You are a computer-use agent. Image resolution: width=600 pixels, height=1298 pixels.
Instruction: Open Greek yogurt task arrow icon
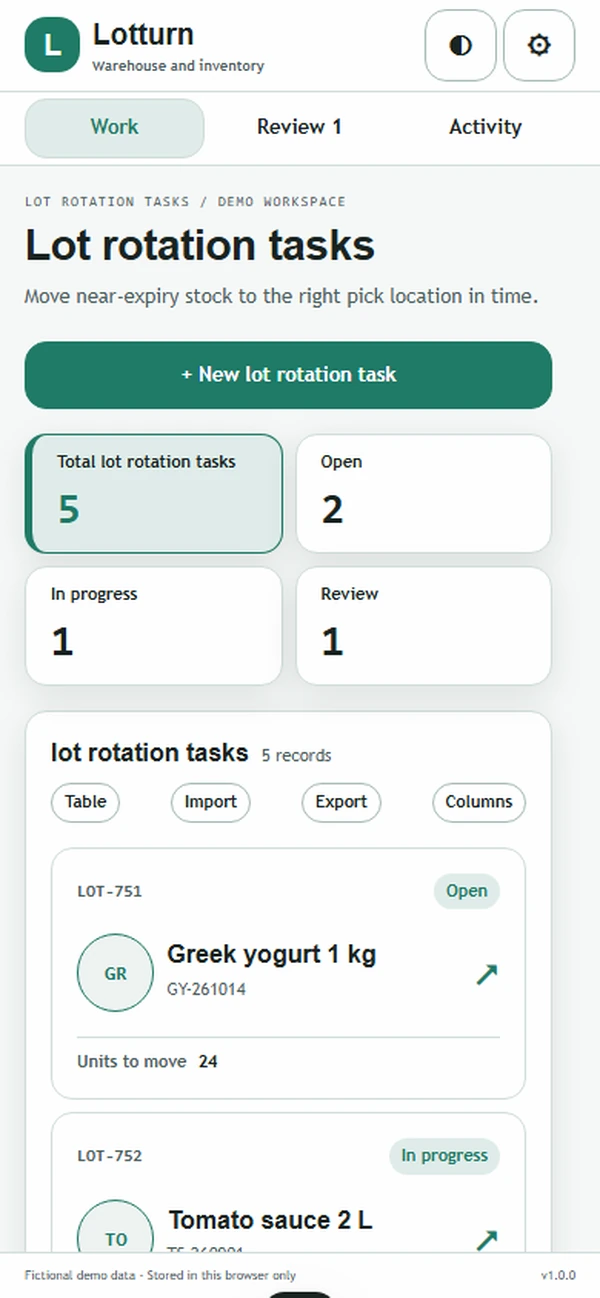(487, 974)
